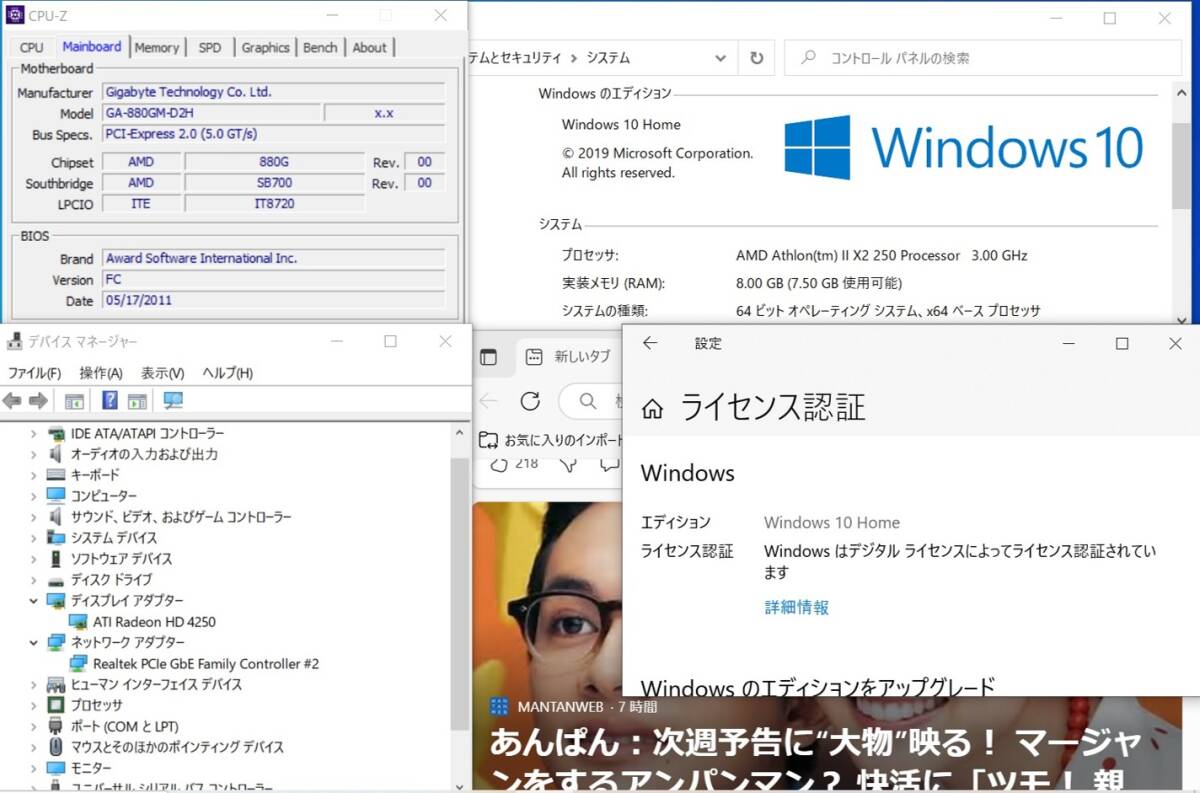Click Gigabyte Technology manufacturer field
The height and width of the screenshot is (793, 1200).
pos(272,92)
